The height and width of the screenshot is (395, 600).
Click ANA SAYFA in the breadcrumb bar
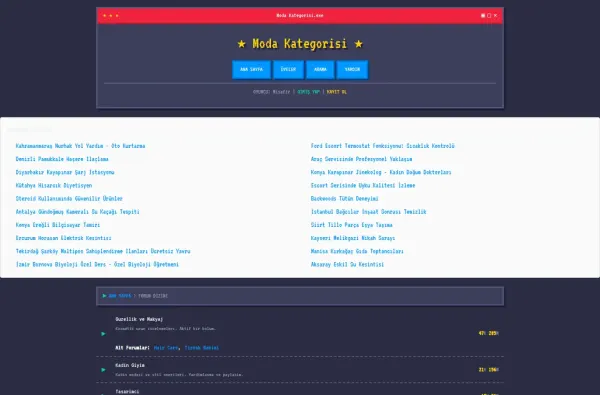pyautogui.click(x=120, y=296)
